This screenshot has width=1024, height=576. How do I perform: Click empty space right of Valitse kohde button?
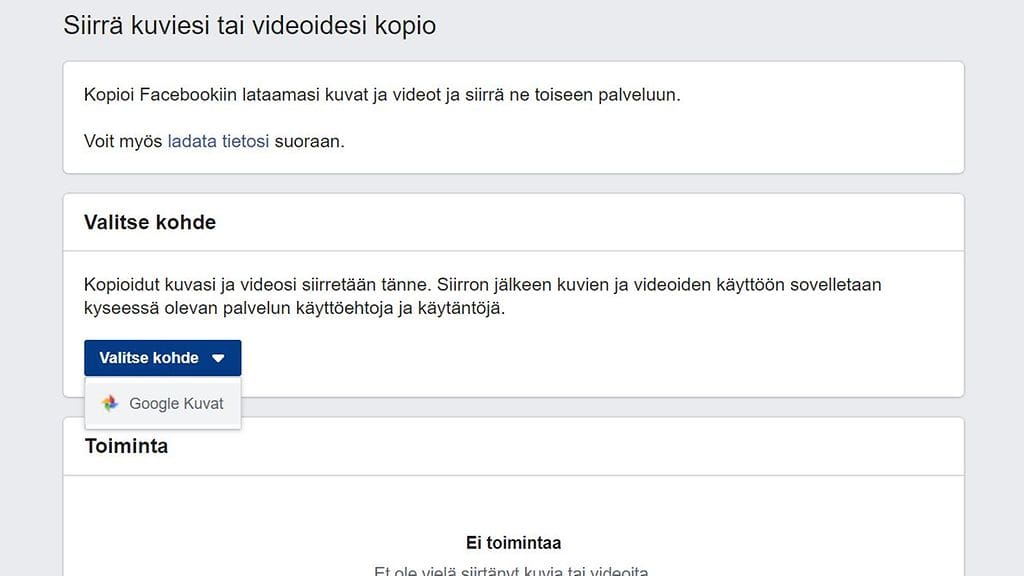pyautogui.click(x=600, y=358)
